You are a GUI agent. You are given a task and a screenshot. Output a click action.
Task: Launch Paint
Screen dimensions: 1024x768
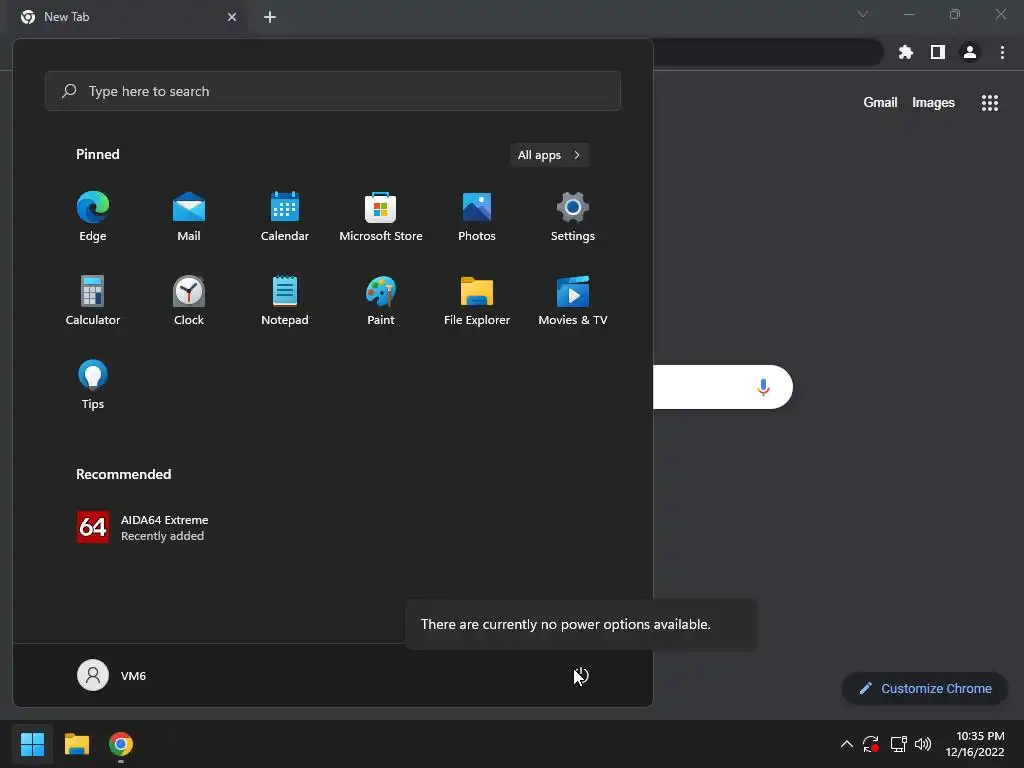pos(381,300)
